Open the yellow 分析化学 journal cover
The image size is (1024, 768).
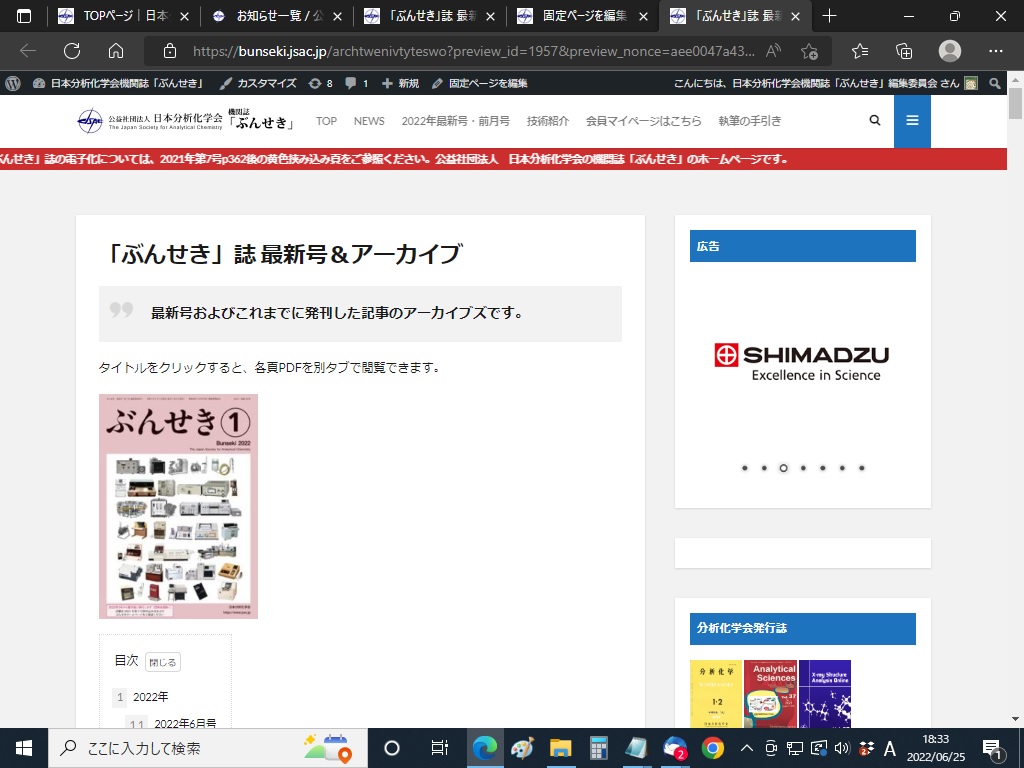tap(716, 694)
